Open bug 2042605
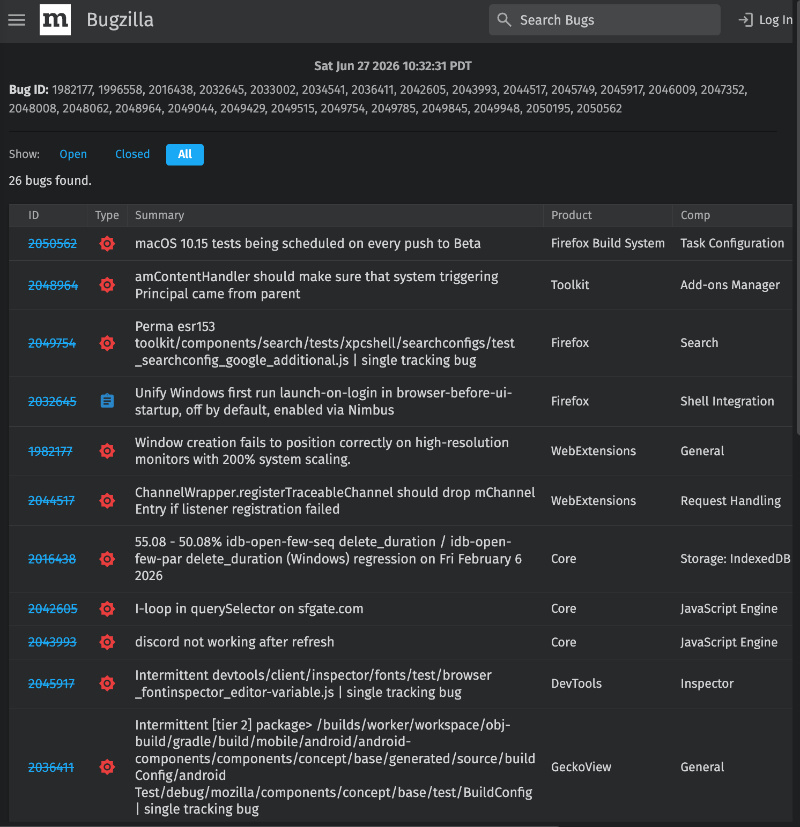This screenshot has height=827, width=800. click(53, 609)
